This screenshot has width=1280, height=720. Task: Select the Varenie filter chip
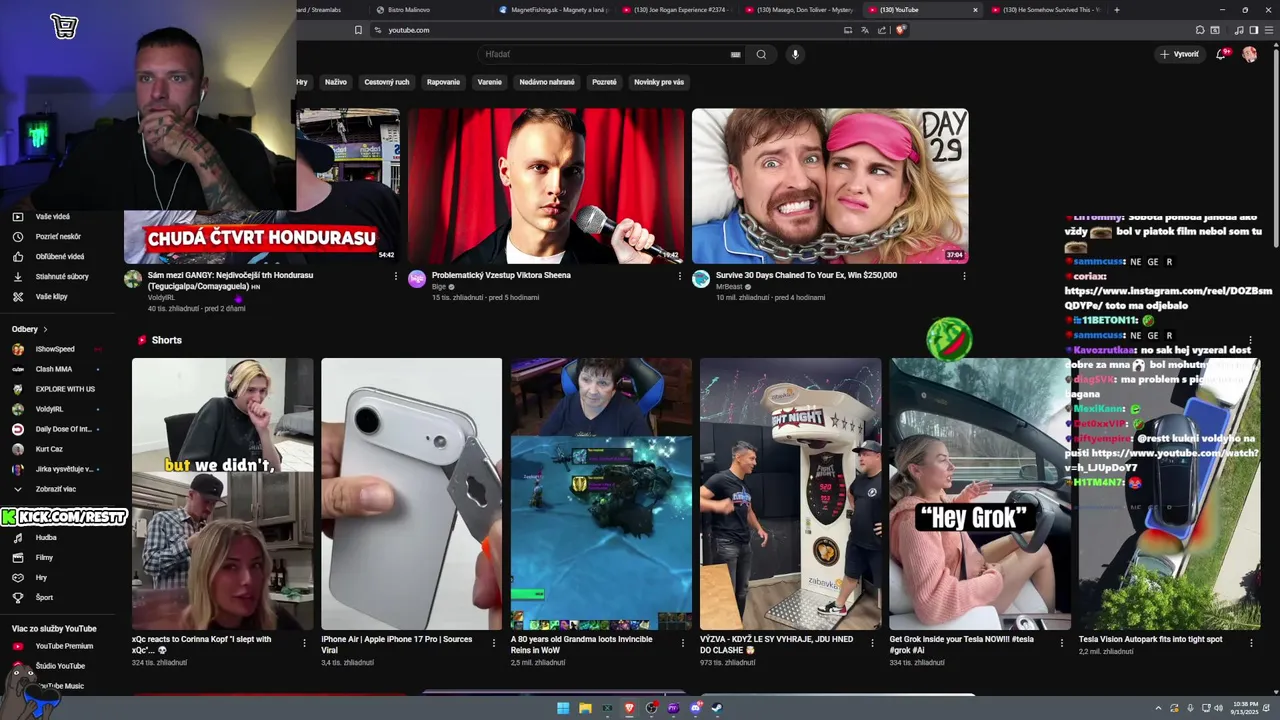point(490,82)
